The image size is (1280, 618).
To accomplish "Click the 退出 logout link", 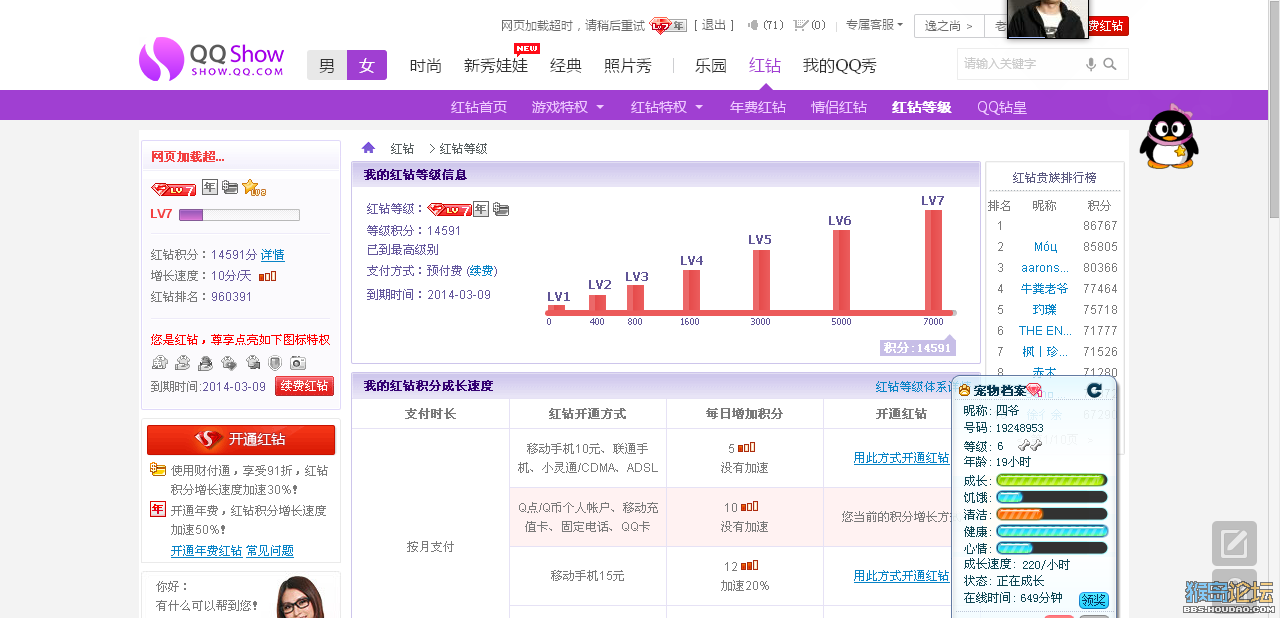I will click(714, 25).
